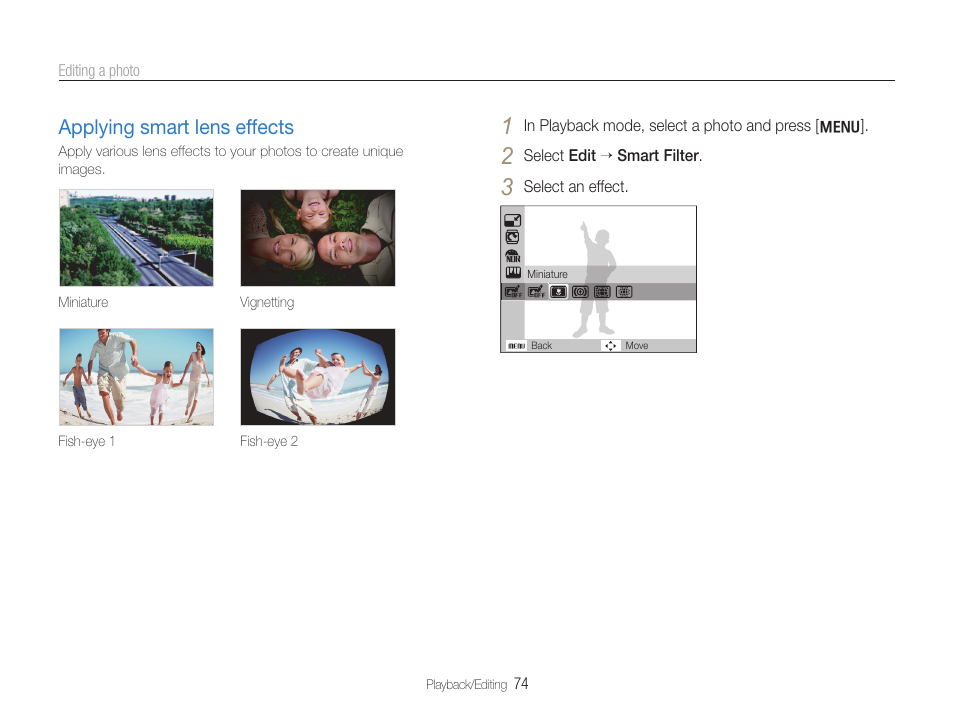Click the Vignetting caption under the photo
Viewport: 954px width, 720px height.
pos(267,302)
